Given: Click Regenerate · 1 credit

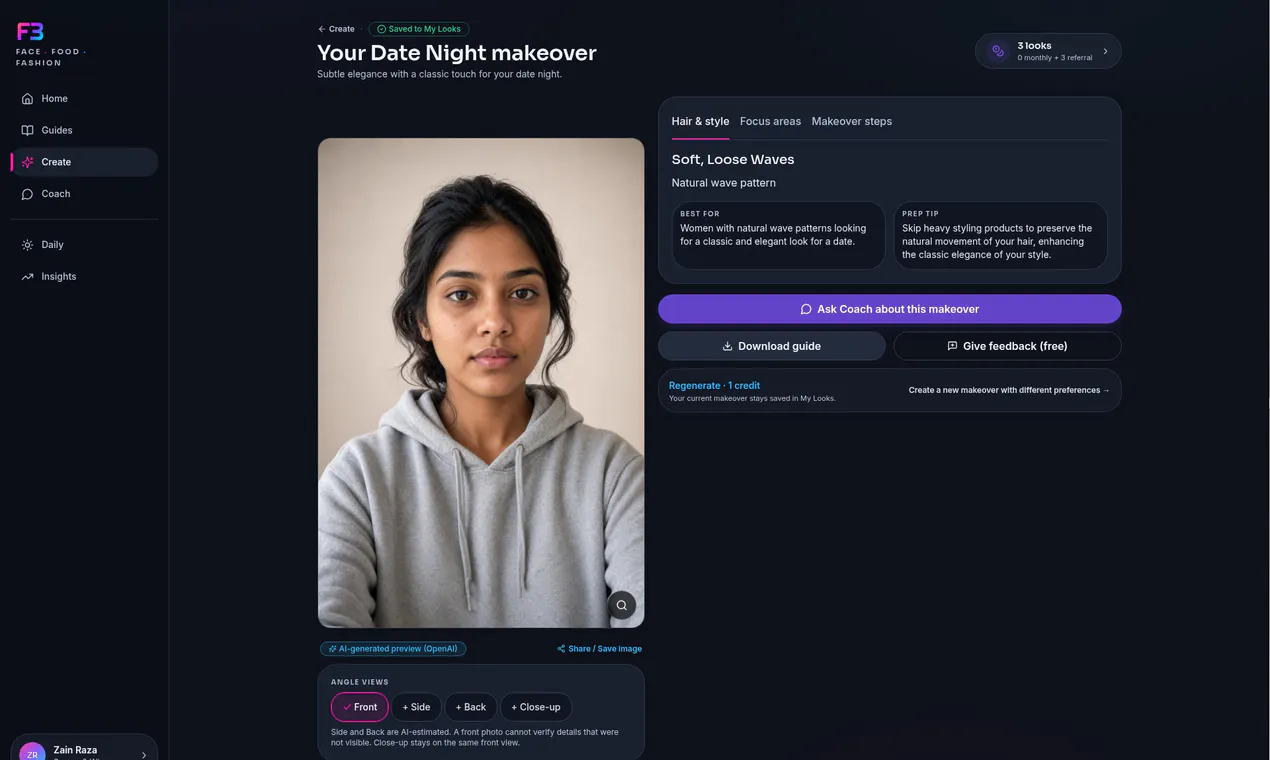Looking at the screenshot, I should pyautogui.click(x=714, y=385).
